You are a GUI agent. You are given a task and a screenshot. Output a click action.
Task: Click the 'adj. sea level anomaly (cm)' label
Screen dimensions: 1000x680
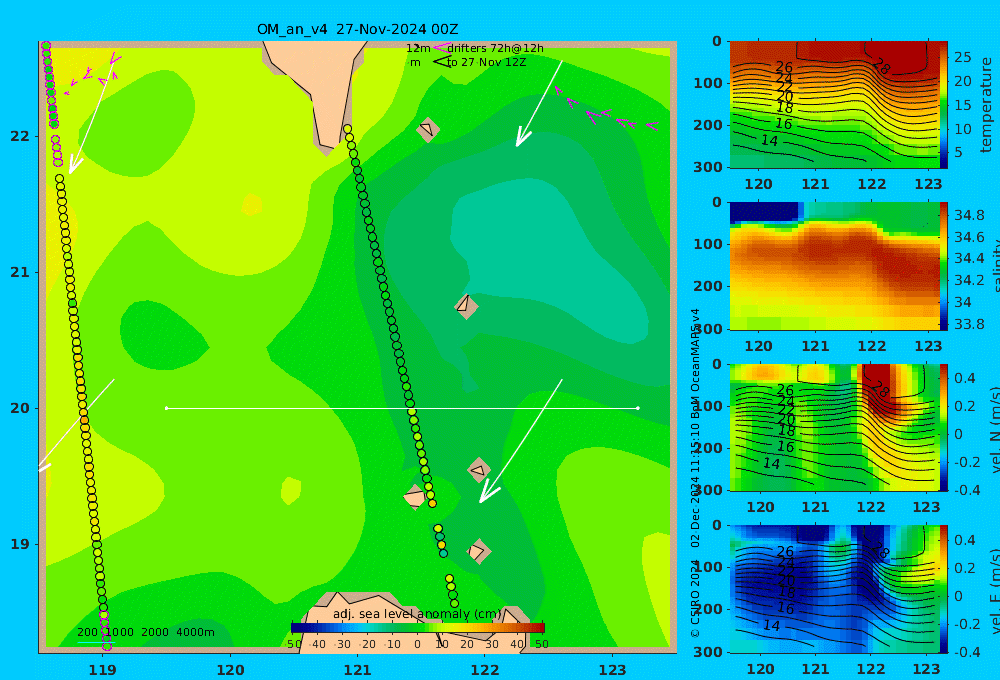tap(417, 614)
